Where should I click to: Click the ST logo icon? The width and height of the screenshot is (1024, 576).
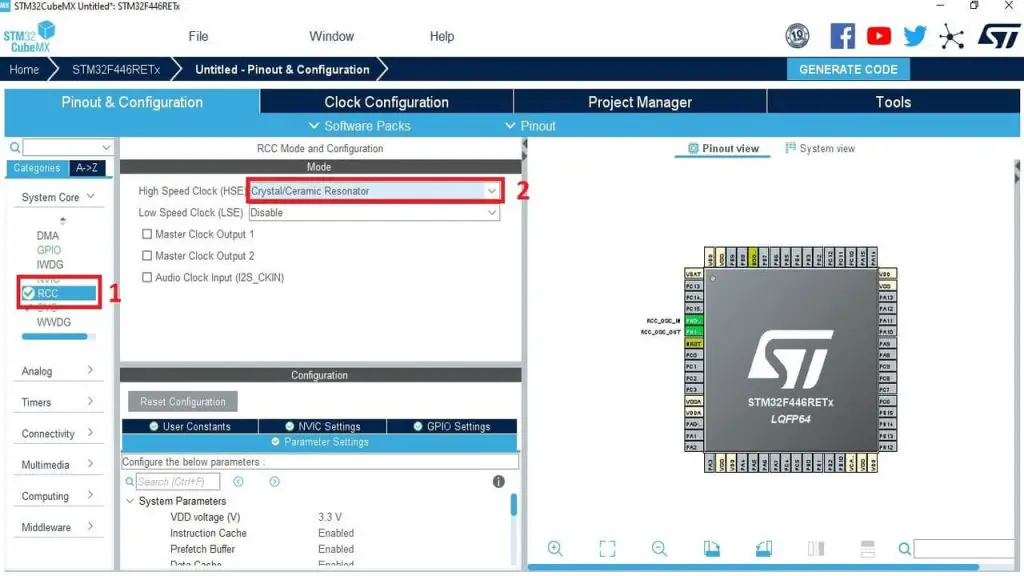tap(999, 36)
